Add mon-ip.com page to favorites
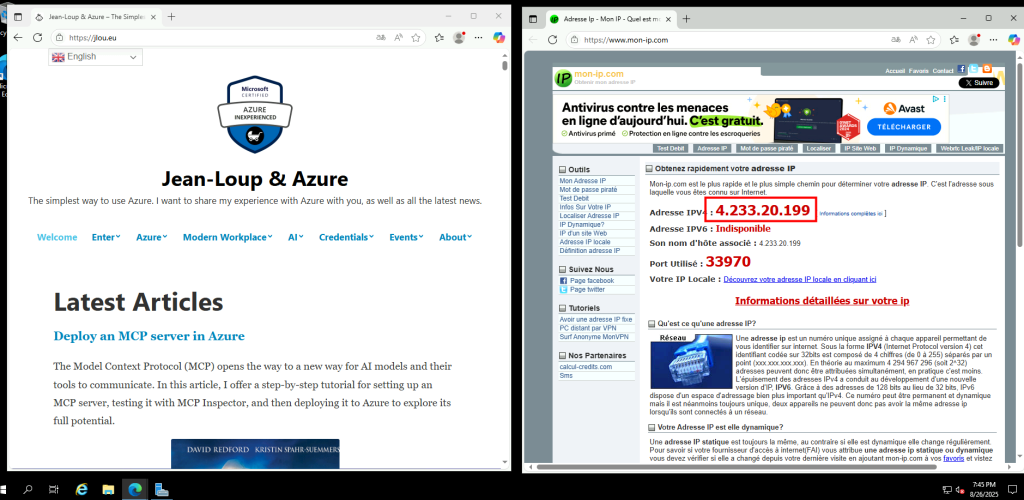 pyautogui.click(x=931, y=40)
